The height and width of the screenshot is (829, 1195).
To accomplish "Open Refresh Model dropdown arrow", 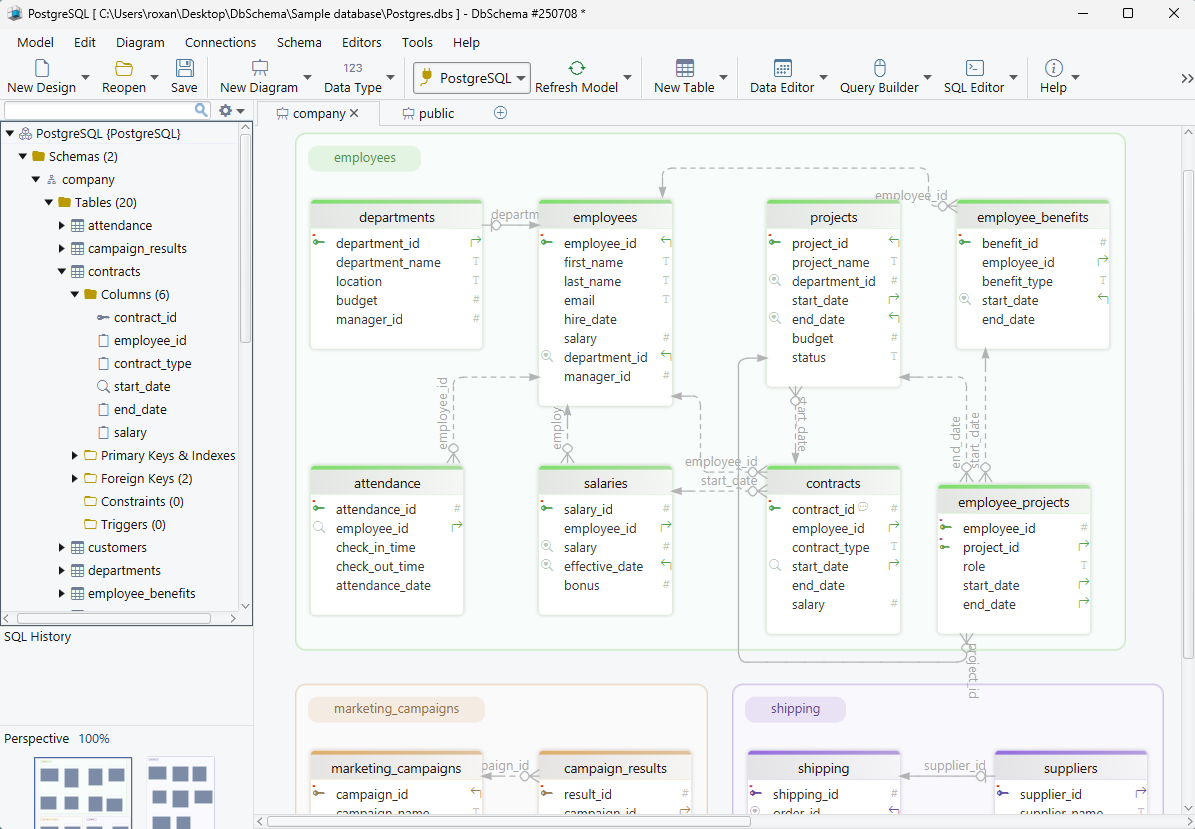I will (x=627, y=78).
